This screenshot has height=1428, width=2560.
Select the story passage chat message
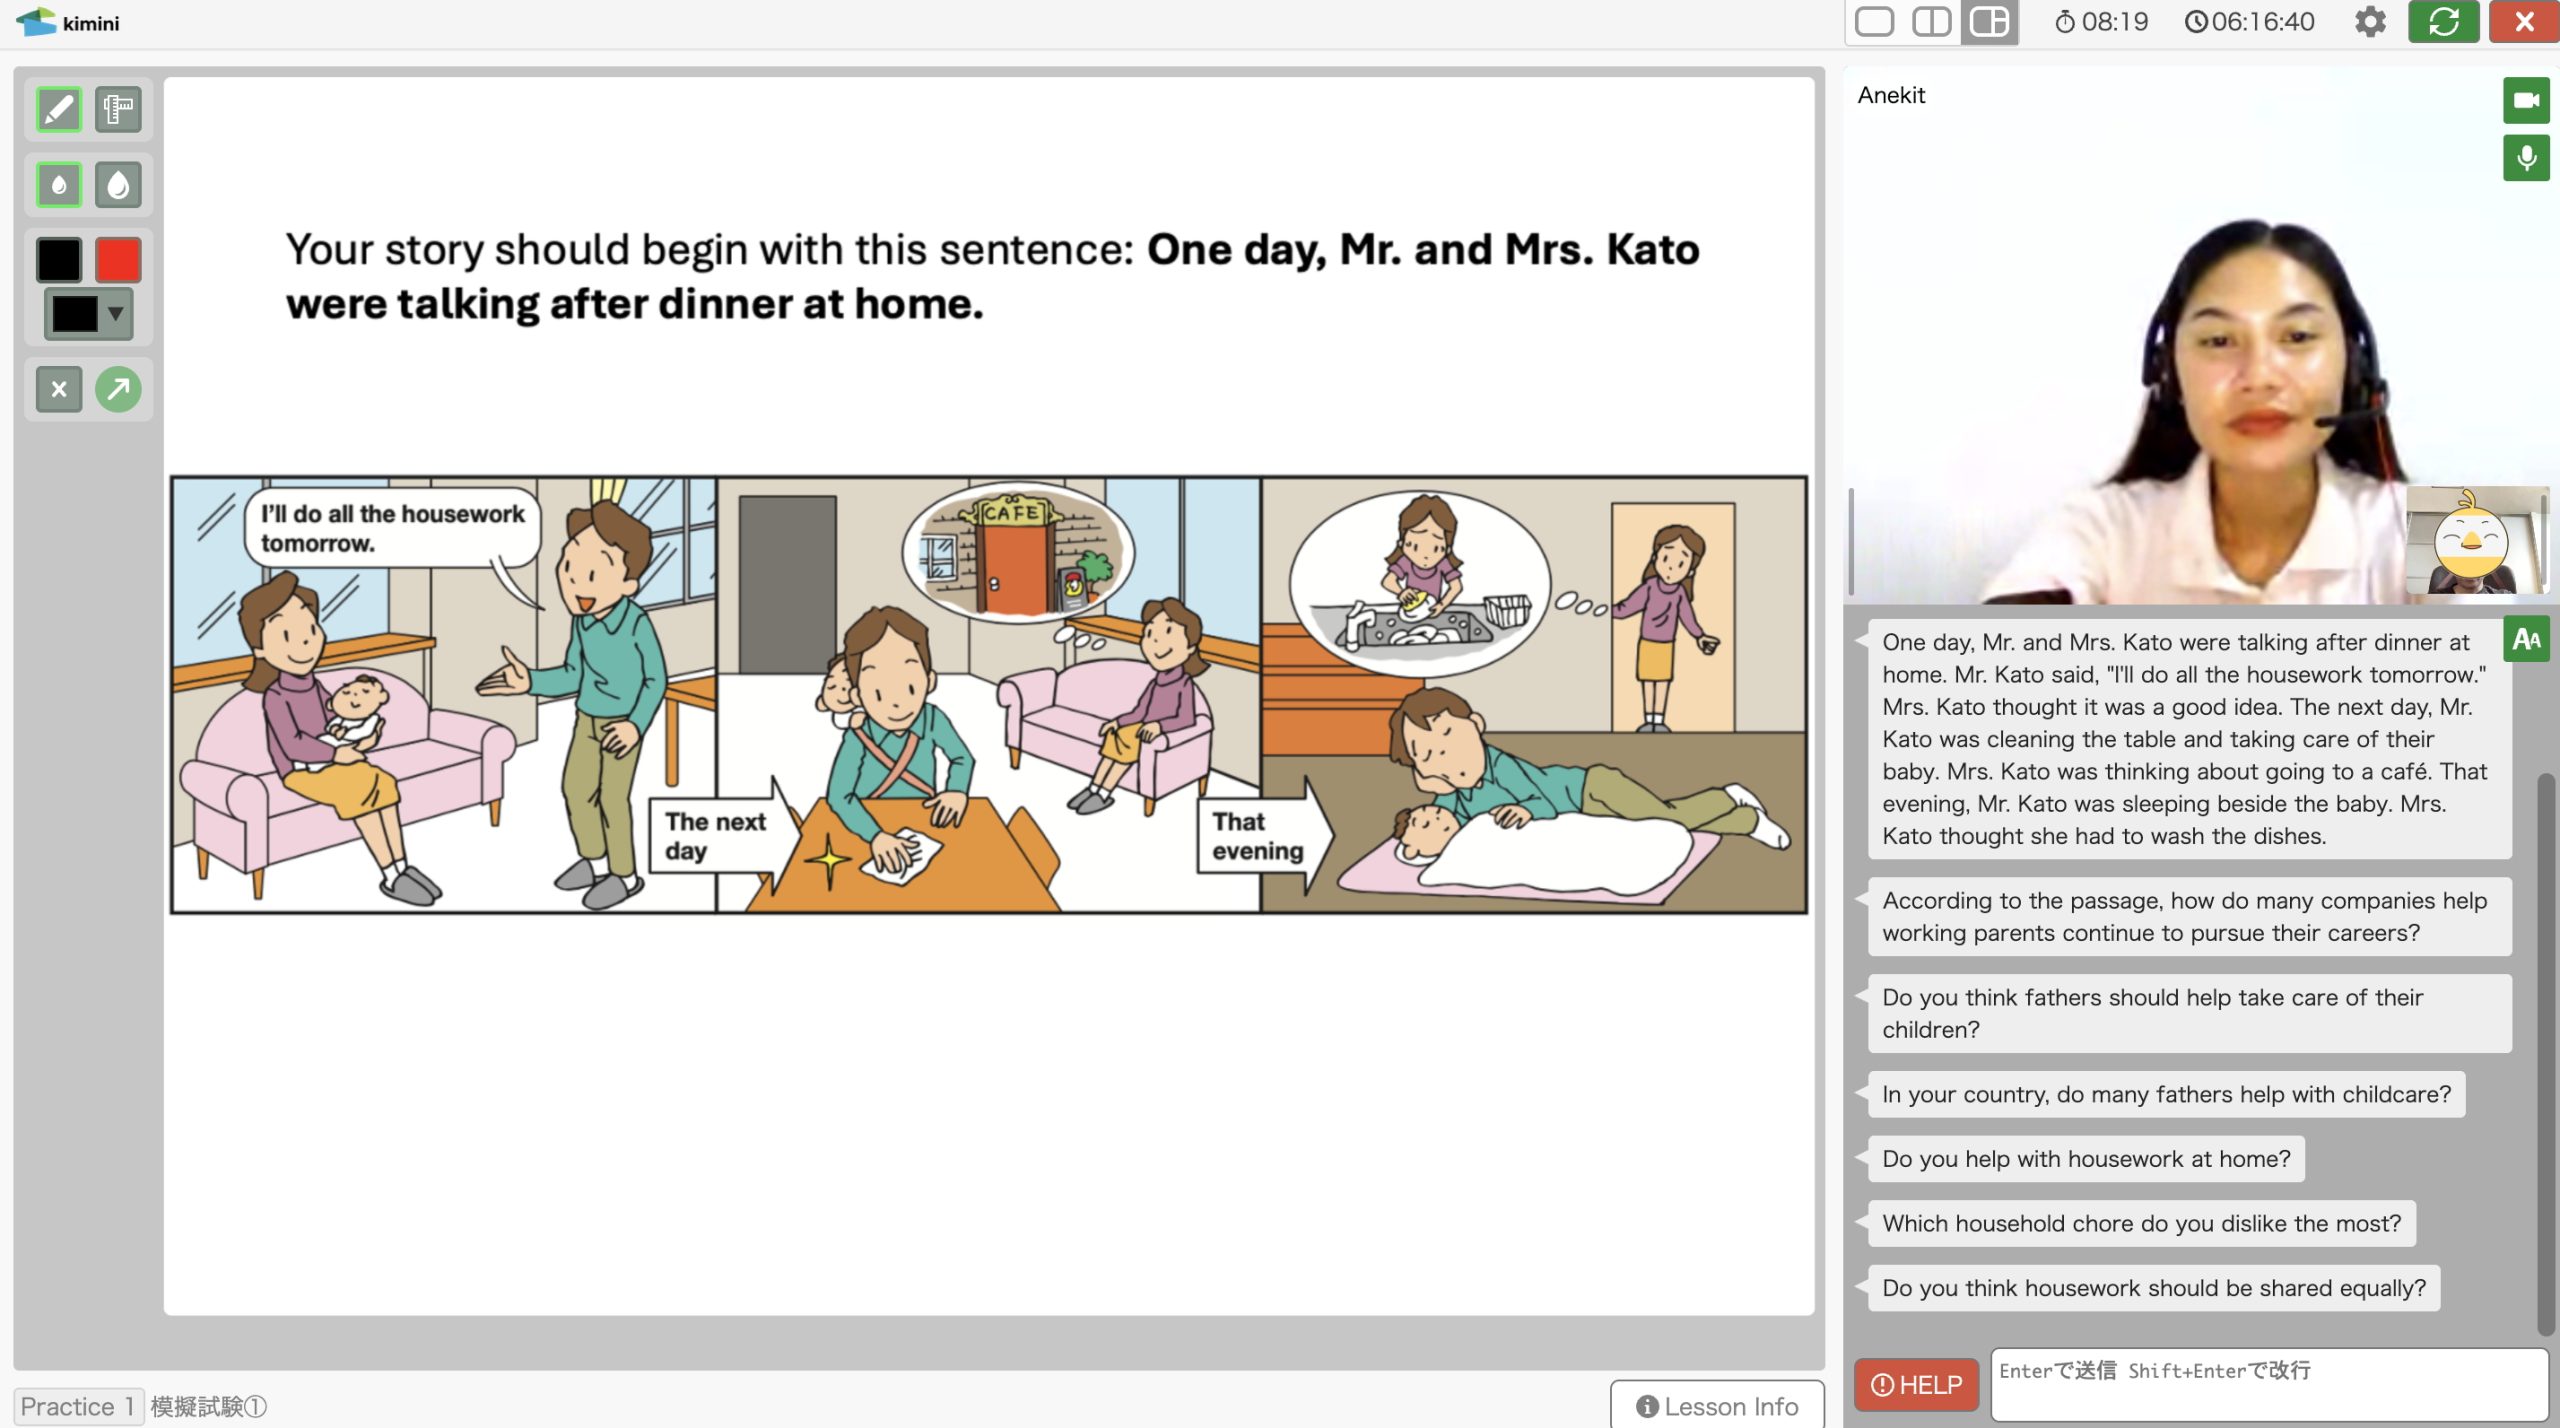tap(2188, 739)
